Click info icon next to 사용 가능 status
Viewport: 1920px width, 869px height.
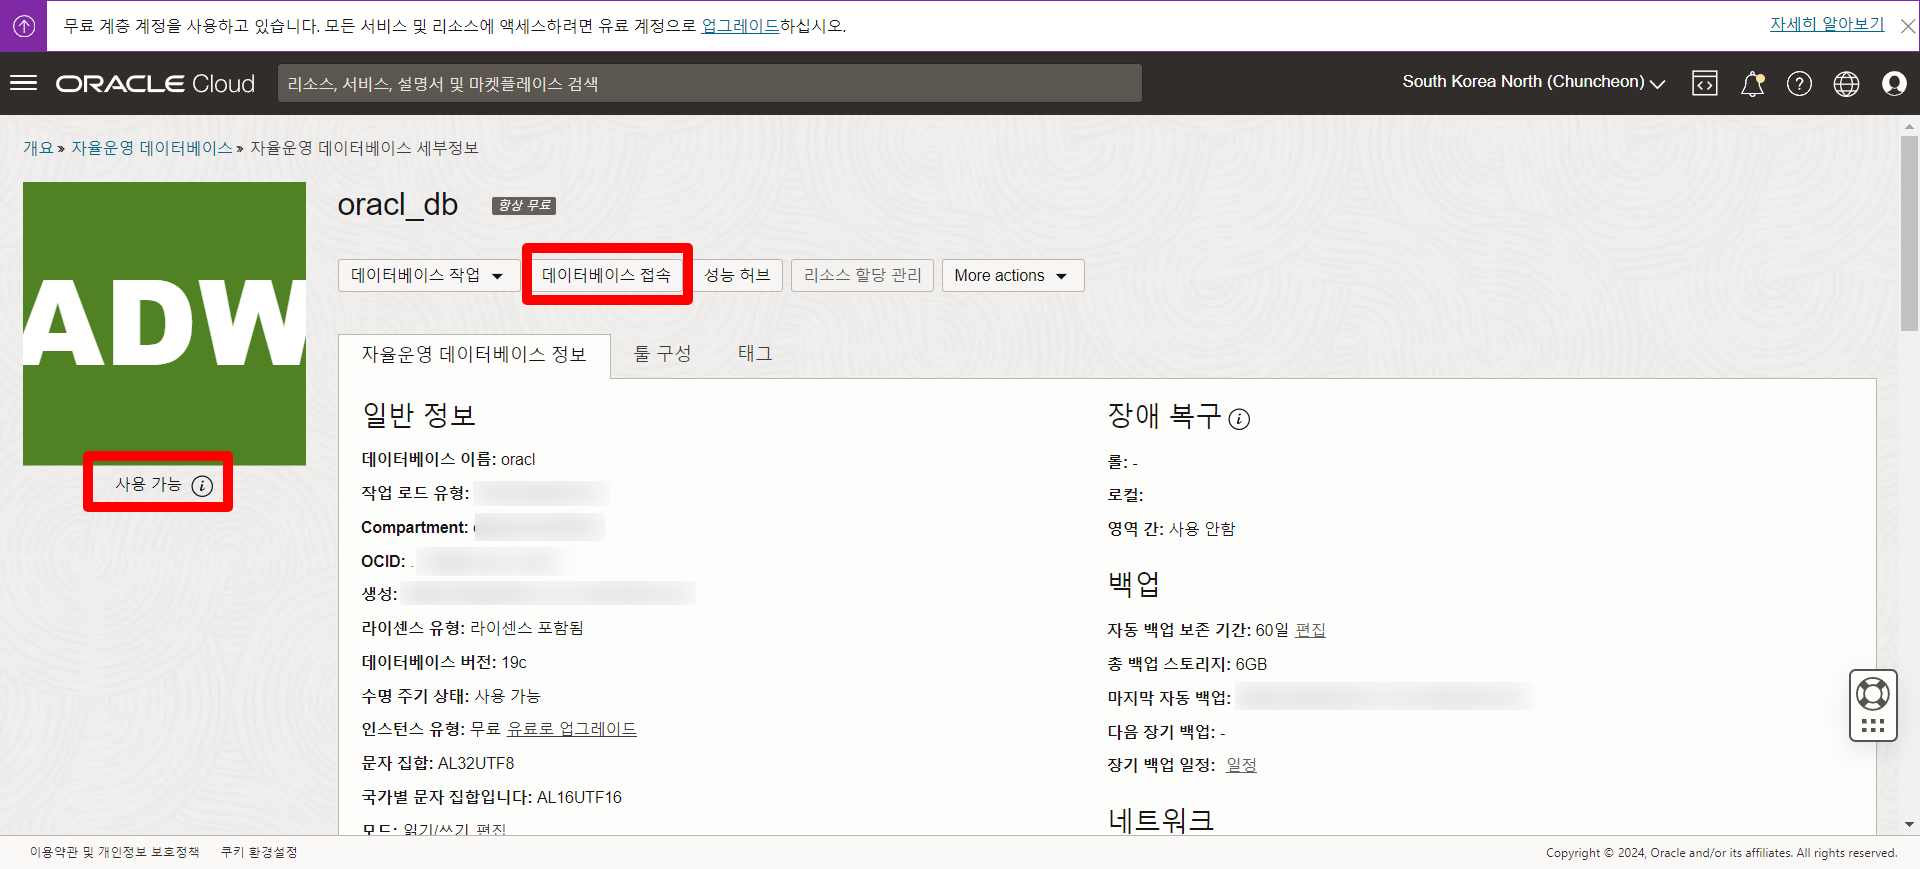(x=202, y=486)
